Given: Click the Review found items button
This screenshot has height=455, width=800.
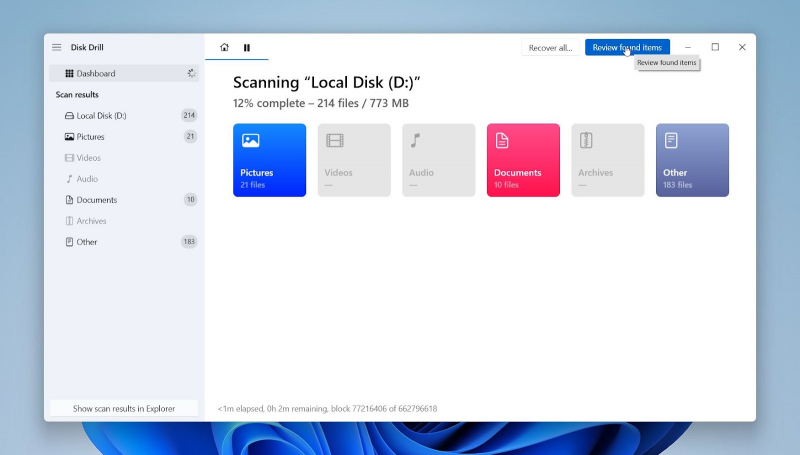Looking at the screenshot, I should (x=627, y=47).
